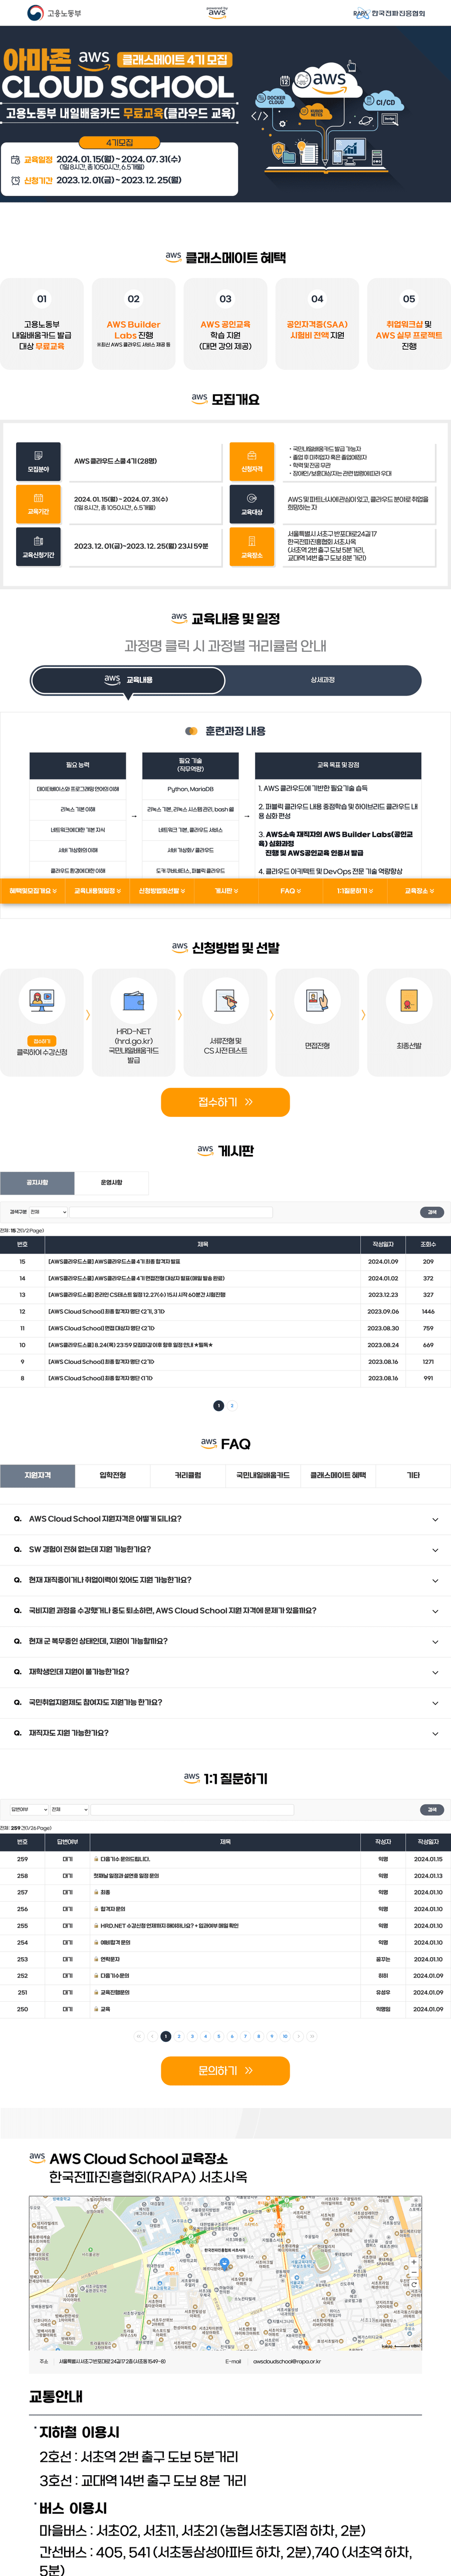Jump to 게시판 in orange nav bar
The image size is (451, 2576).
tap(225, 891)
